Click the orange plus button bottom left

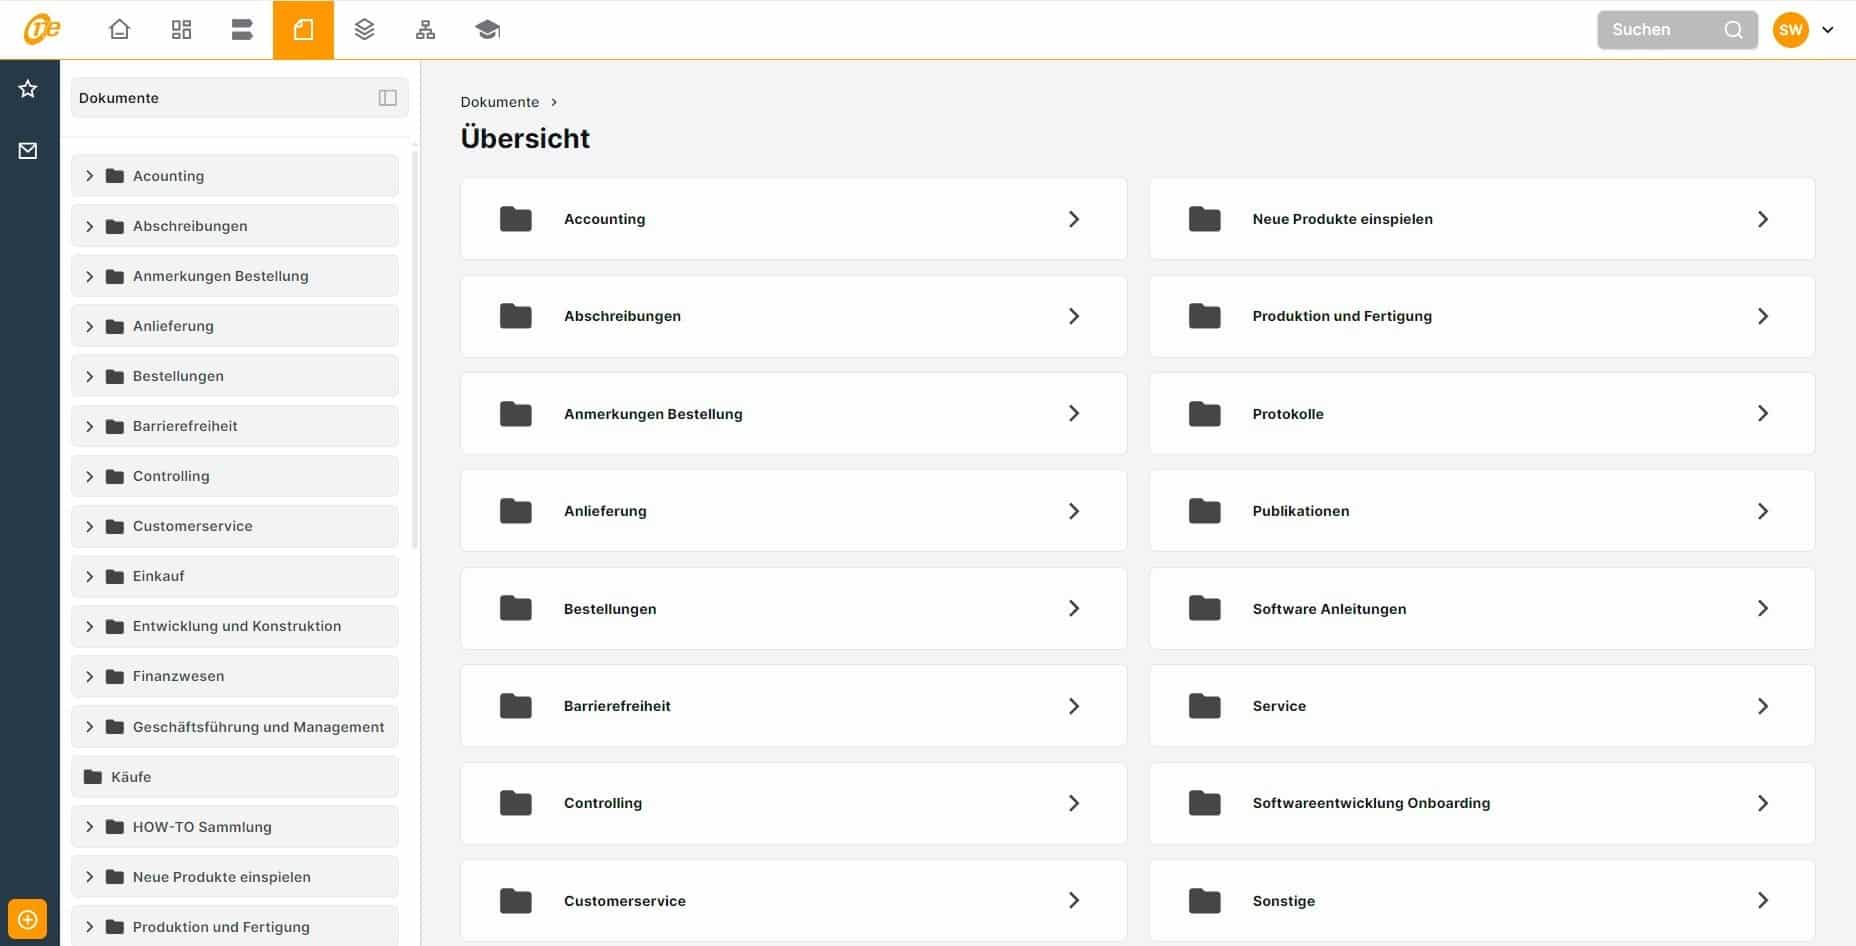tap(27, 919)
